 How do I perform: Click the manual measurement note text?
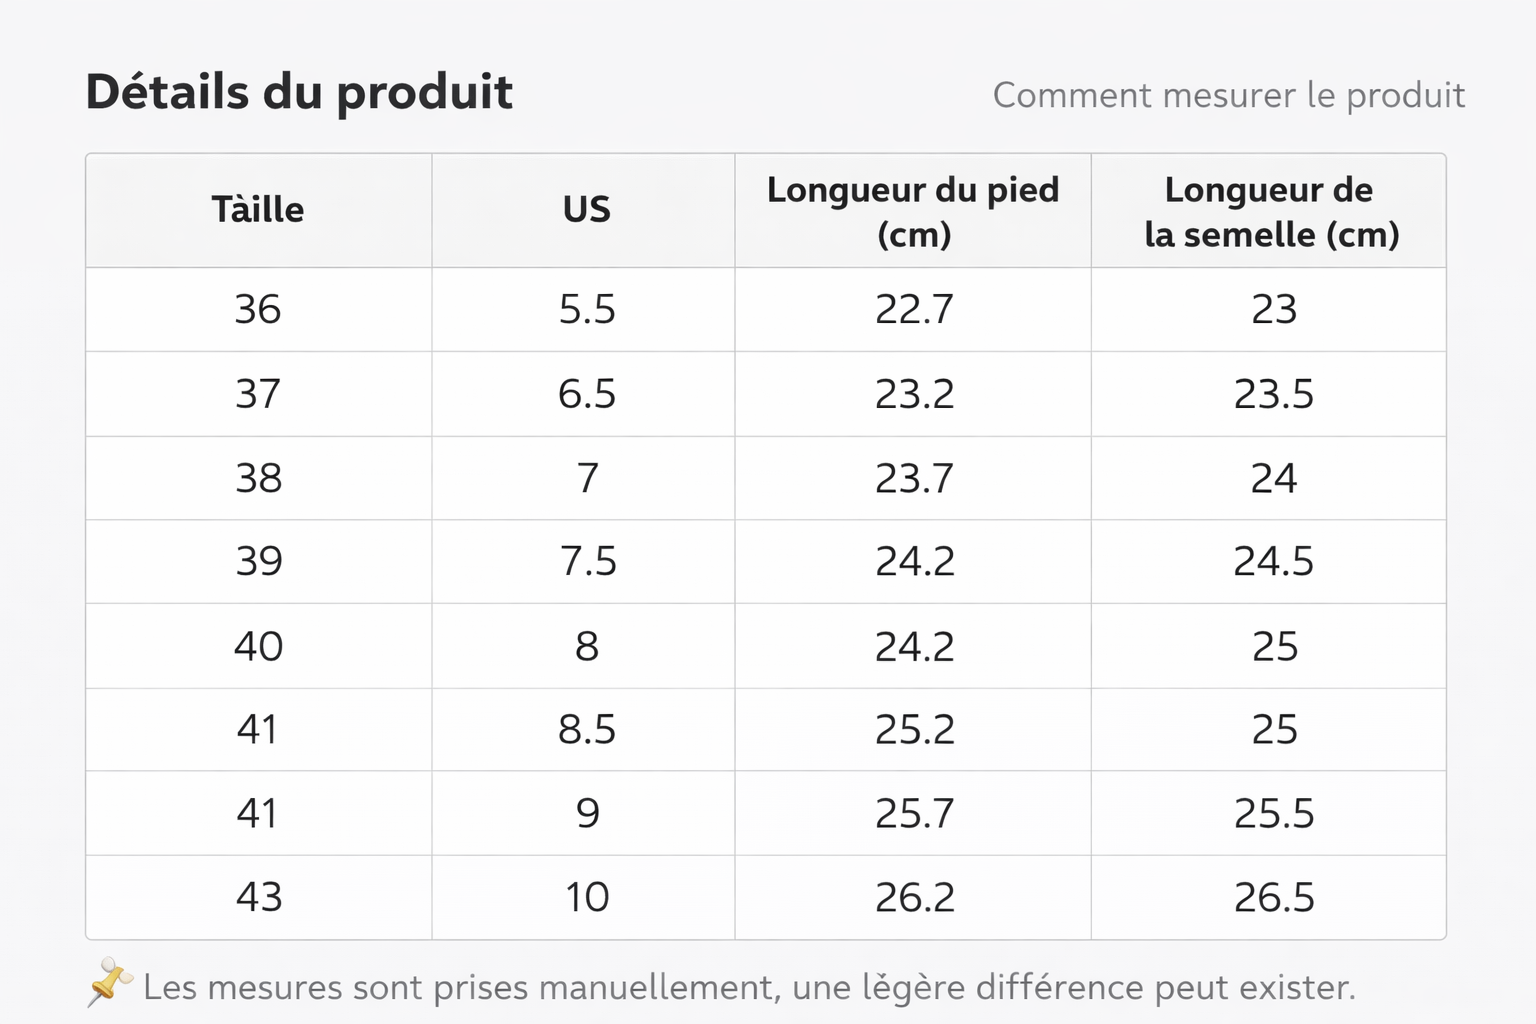[x=749, y=988]
